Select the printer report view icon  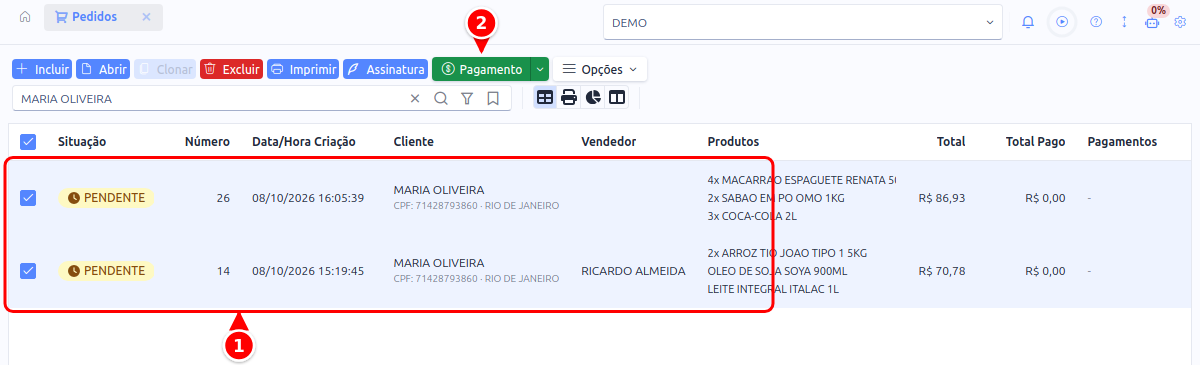coord(569,98)
